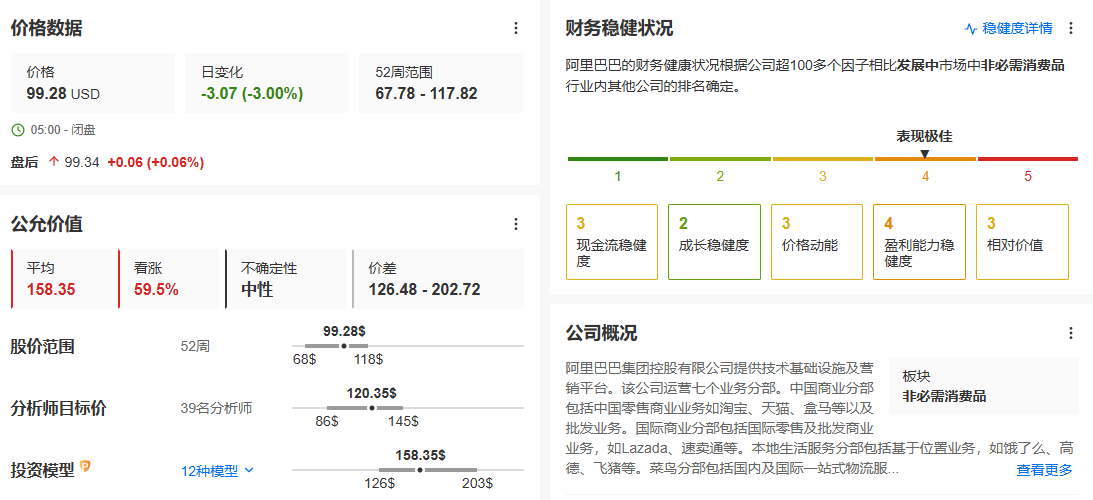Expand the 12种模型 dropdown
Viewport: 1093px width, 500px height.
tap(218, 470)
